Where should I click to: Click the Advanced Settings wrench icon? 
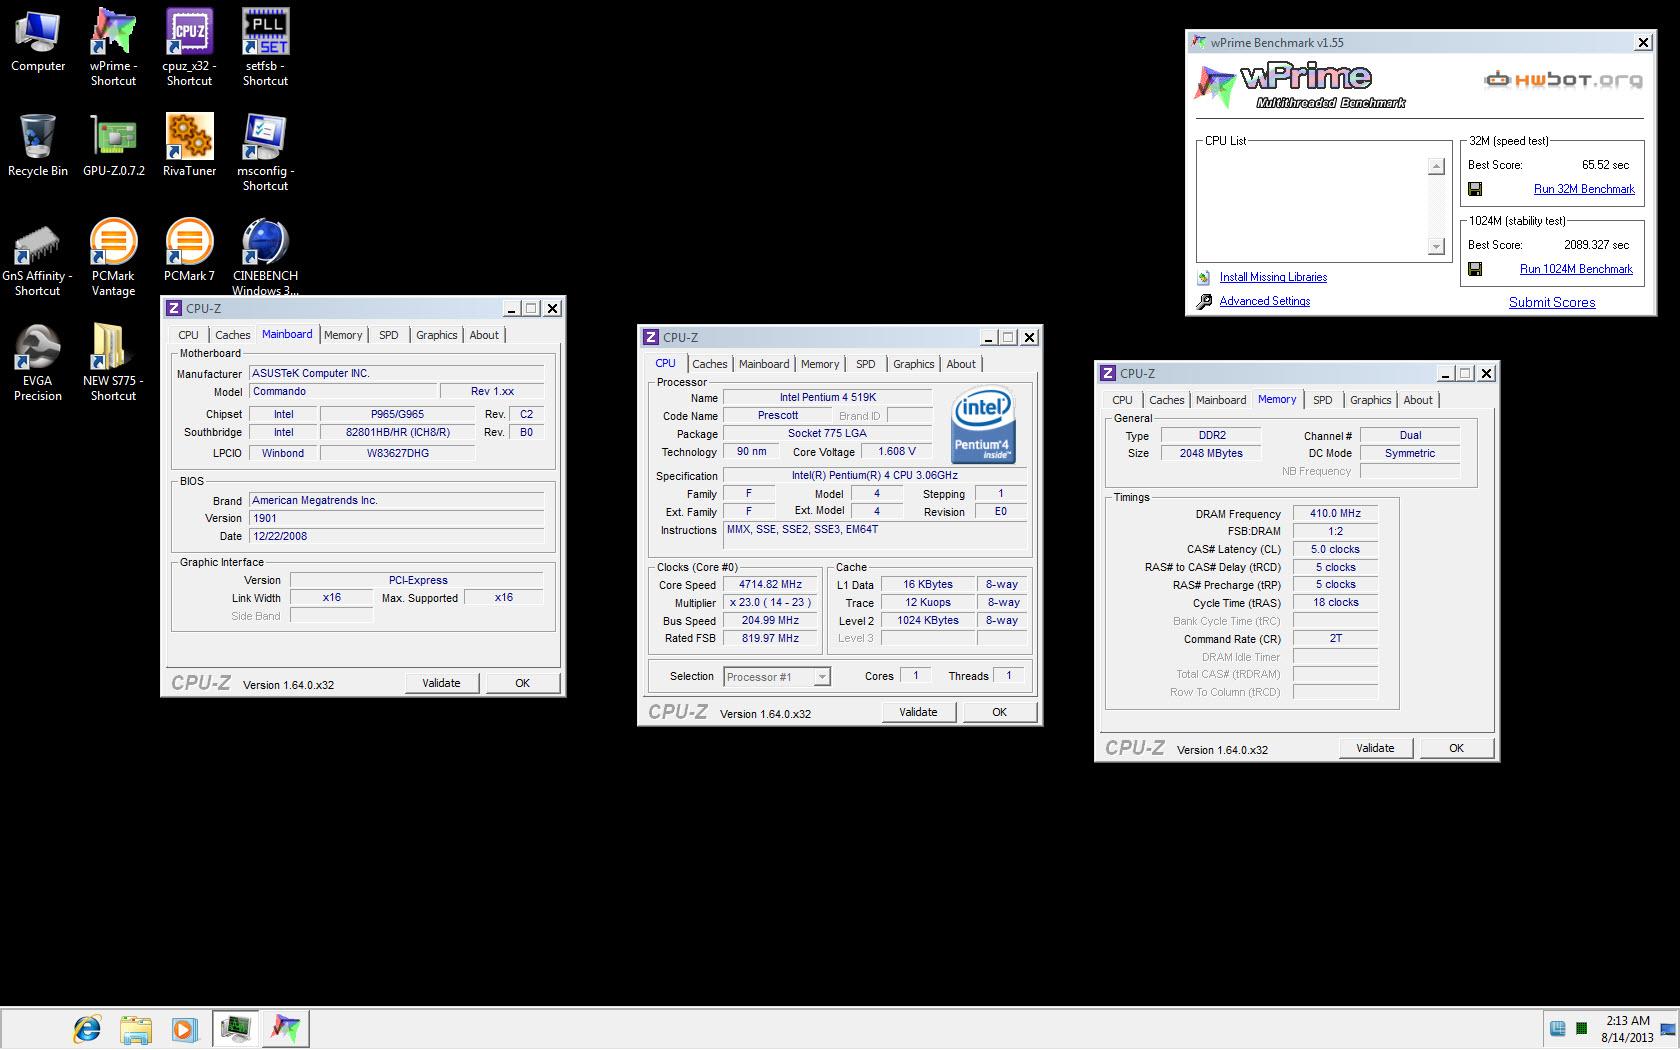(x=1204, y=301)
